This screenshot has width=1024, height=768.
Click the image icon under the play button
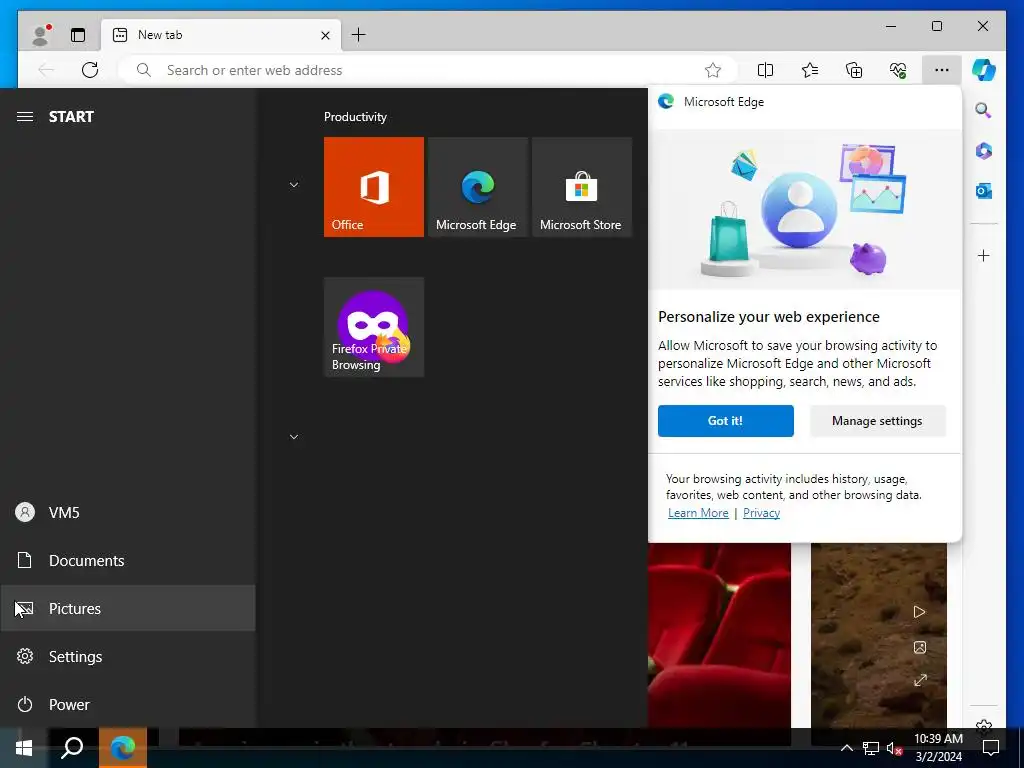tap(920, 647)
